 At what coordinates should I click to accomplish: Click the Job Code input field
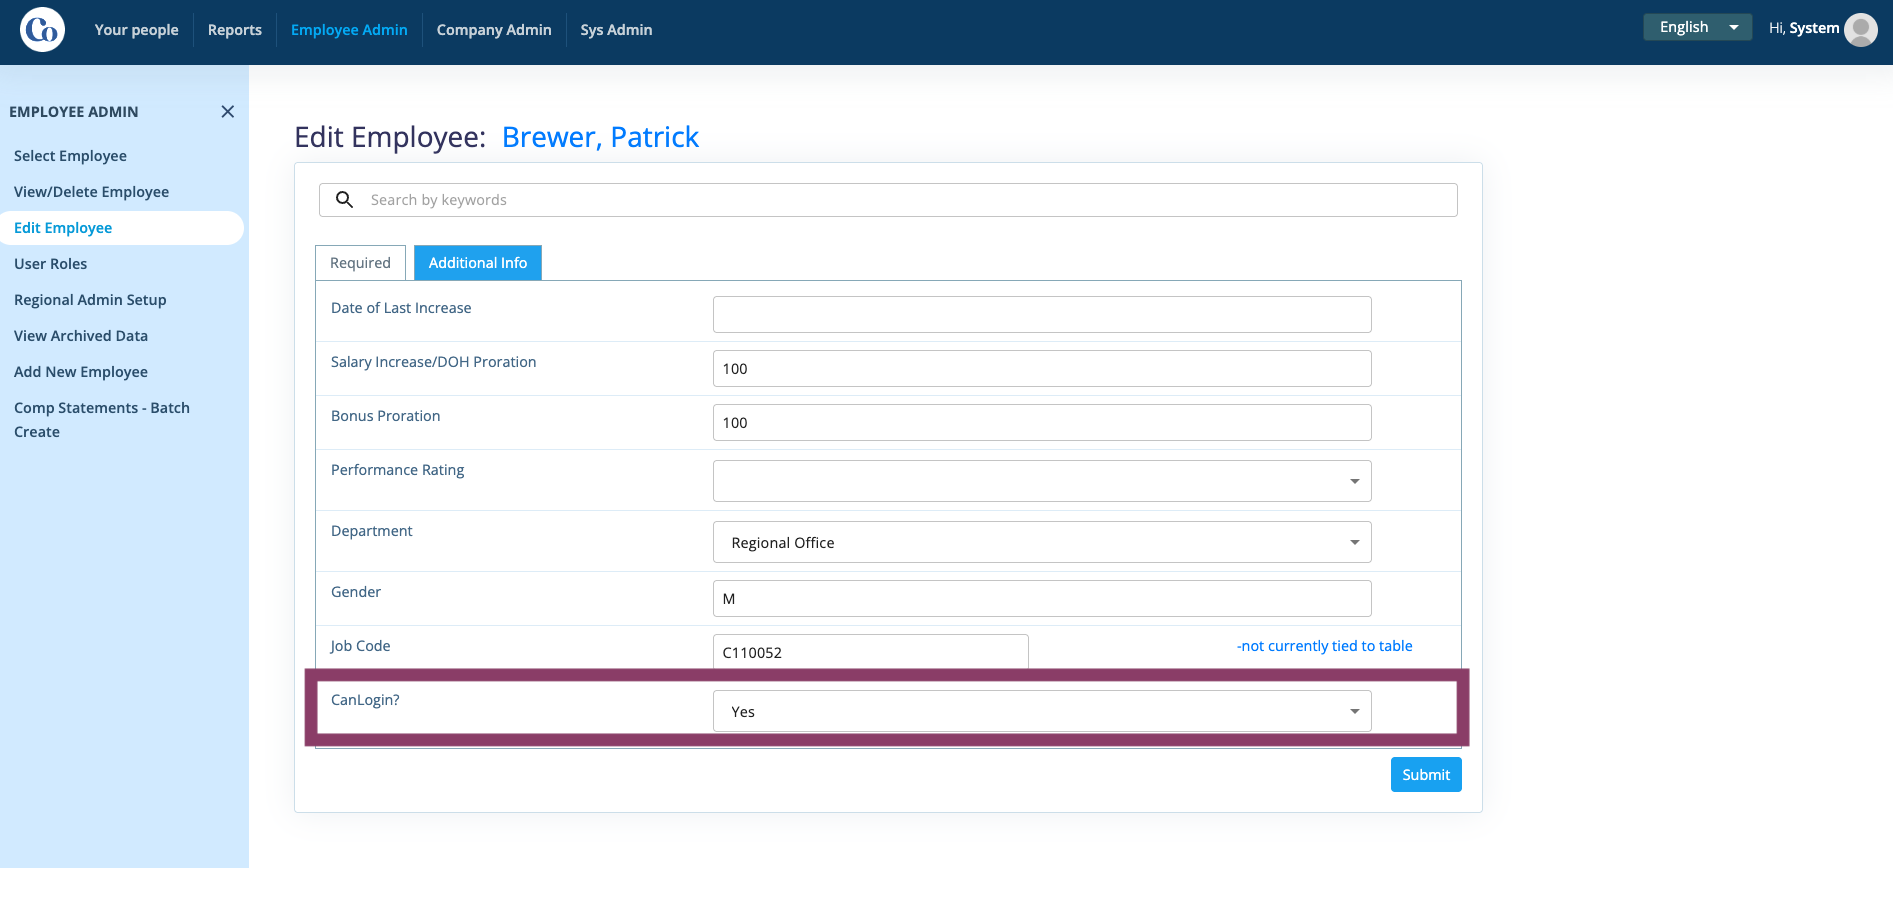[870, 652]
